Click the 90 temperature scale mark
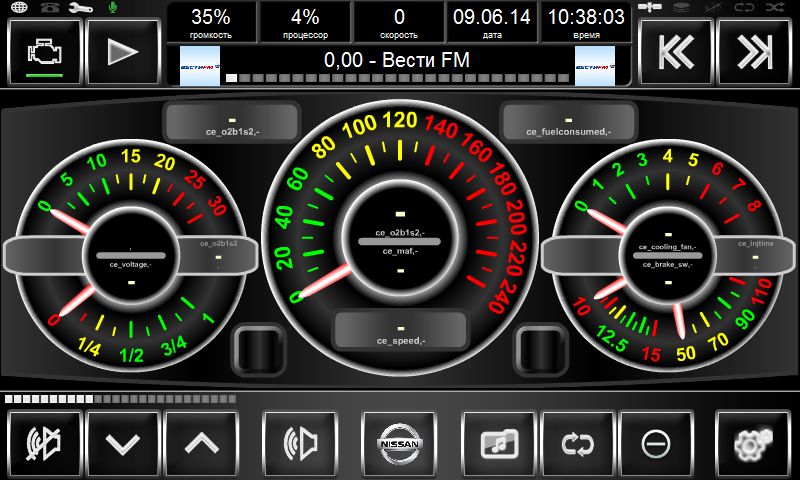Screen dimensions: 800x480 point(745,318)
